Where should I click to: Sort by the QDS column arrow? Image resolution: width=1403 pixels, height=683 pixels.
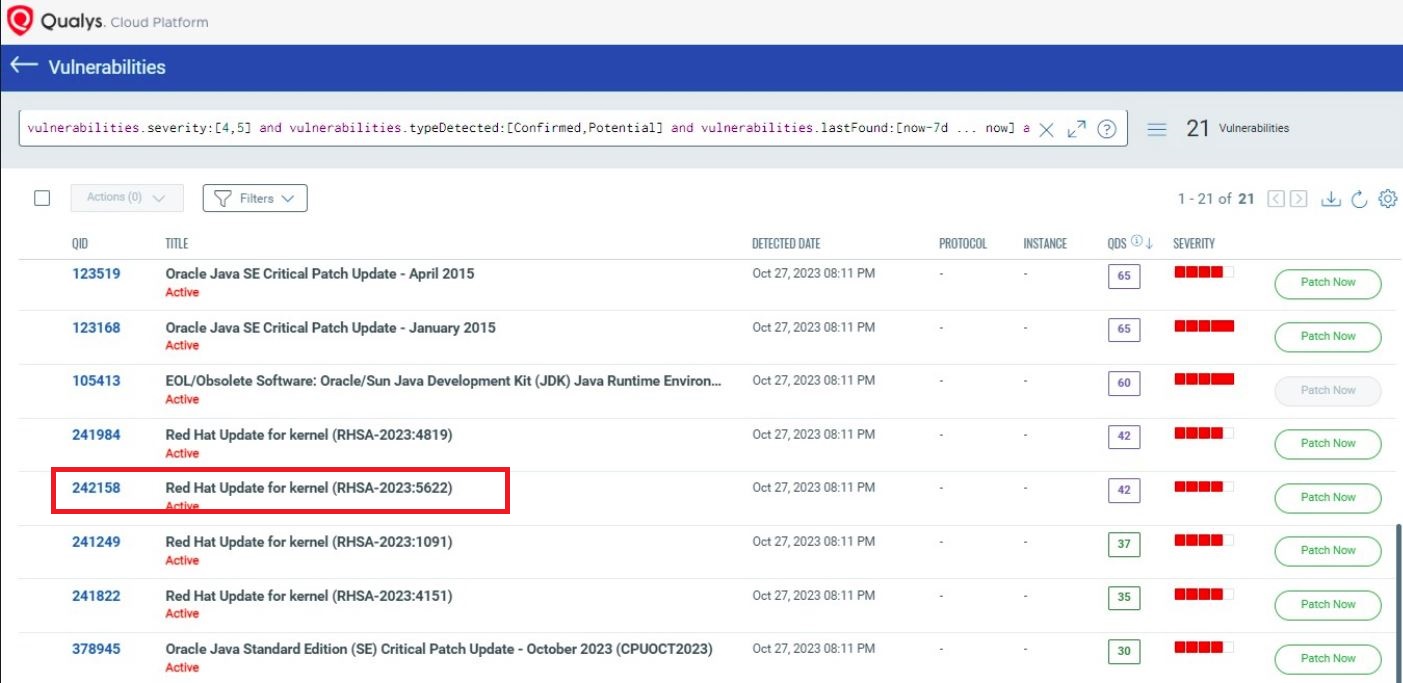(x=1149, y=244)
